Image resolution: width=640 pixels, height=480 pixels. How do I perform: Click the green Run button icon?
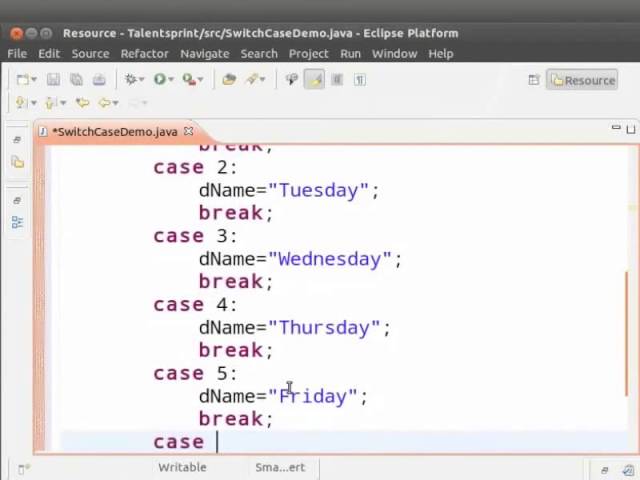click(159, 79)
